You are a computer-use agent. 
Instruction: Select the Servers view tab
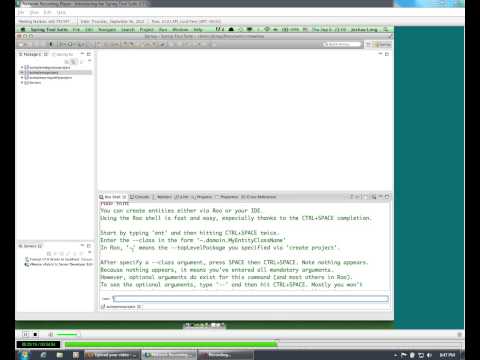click(30, 246)
